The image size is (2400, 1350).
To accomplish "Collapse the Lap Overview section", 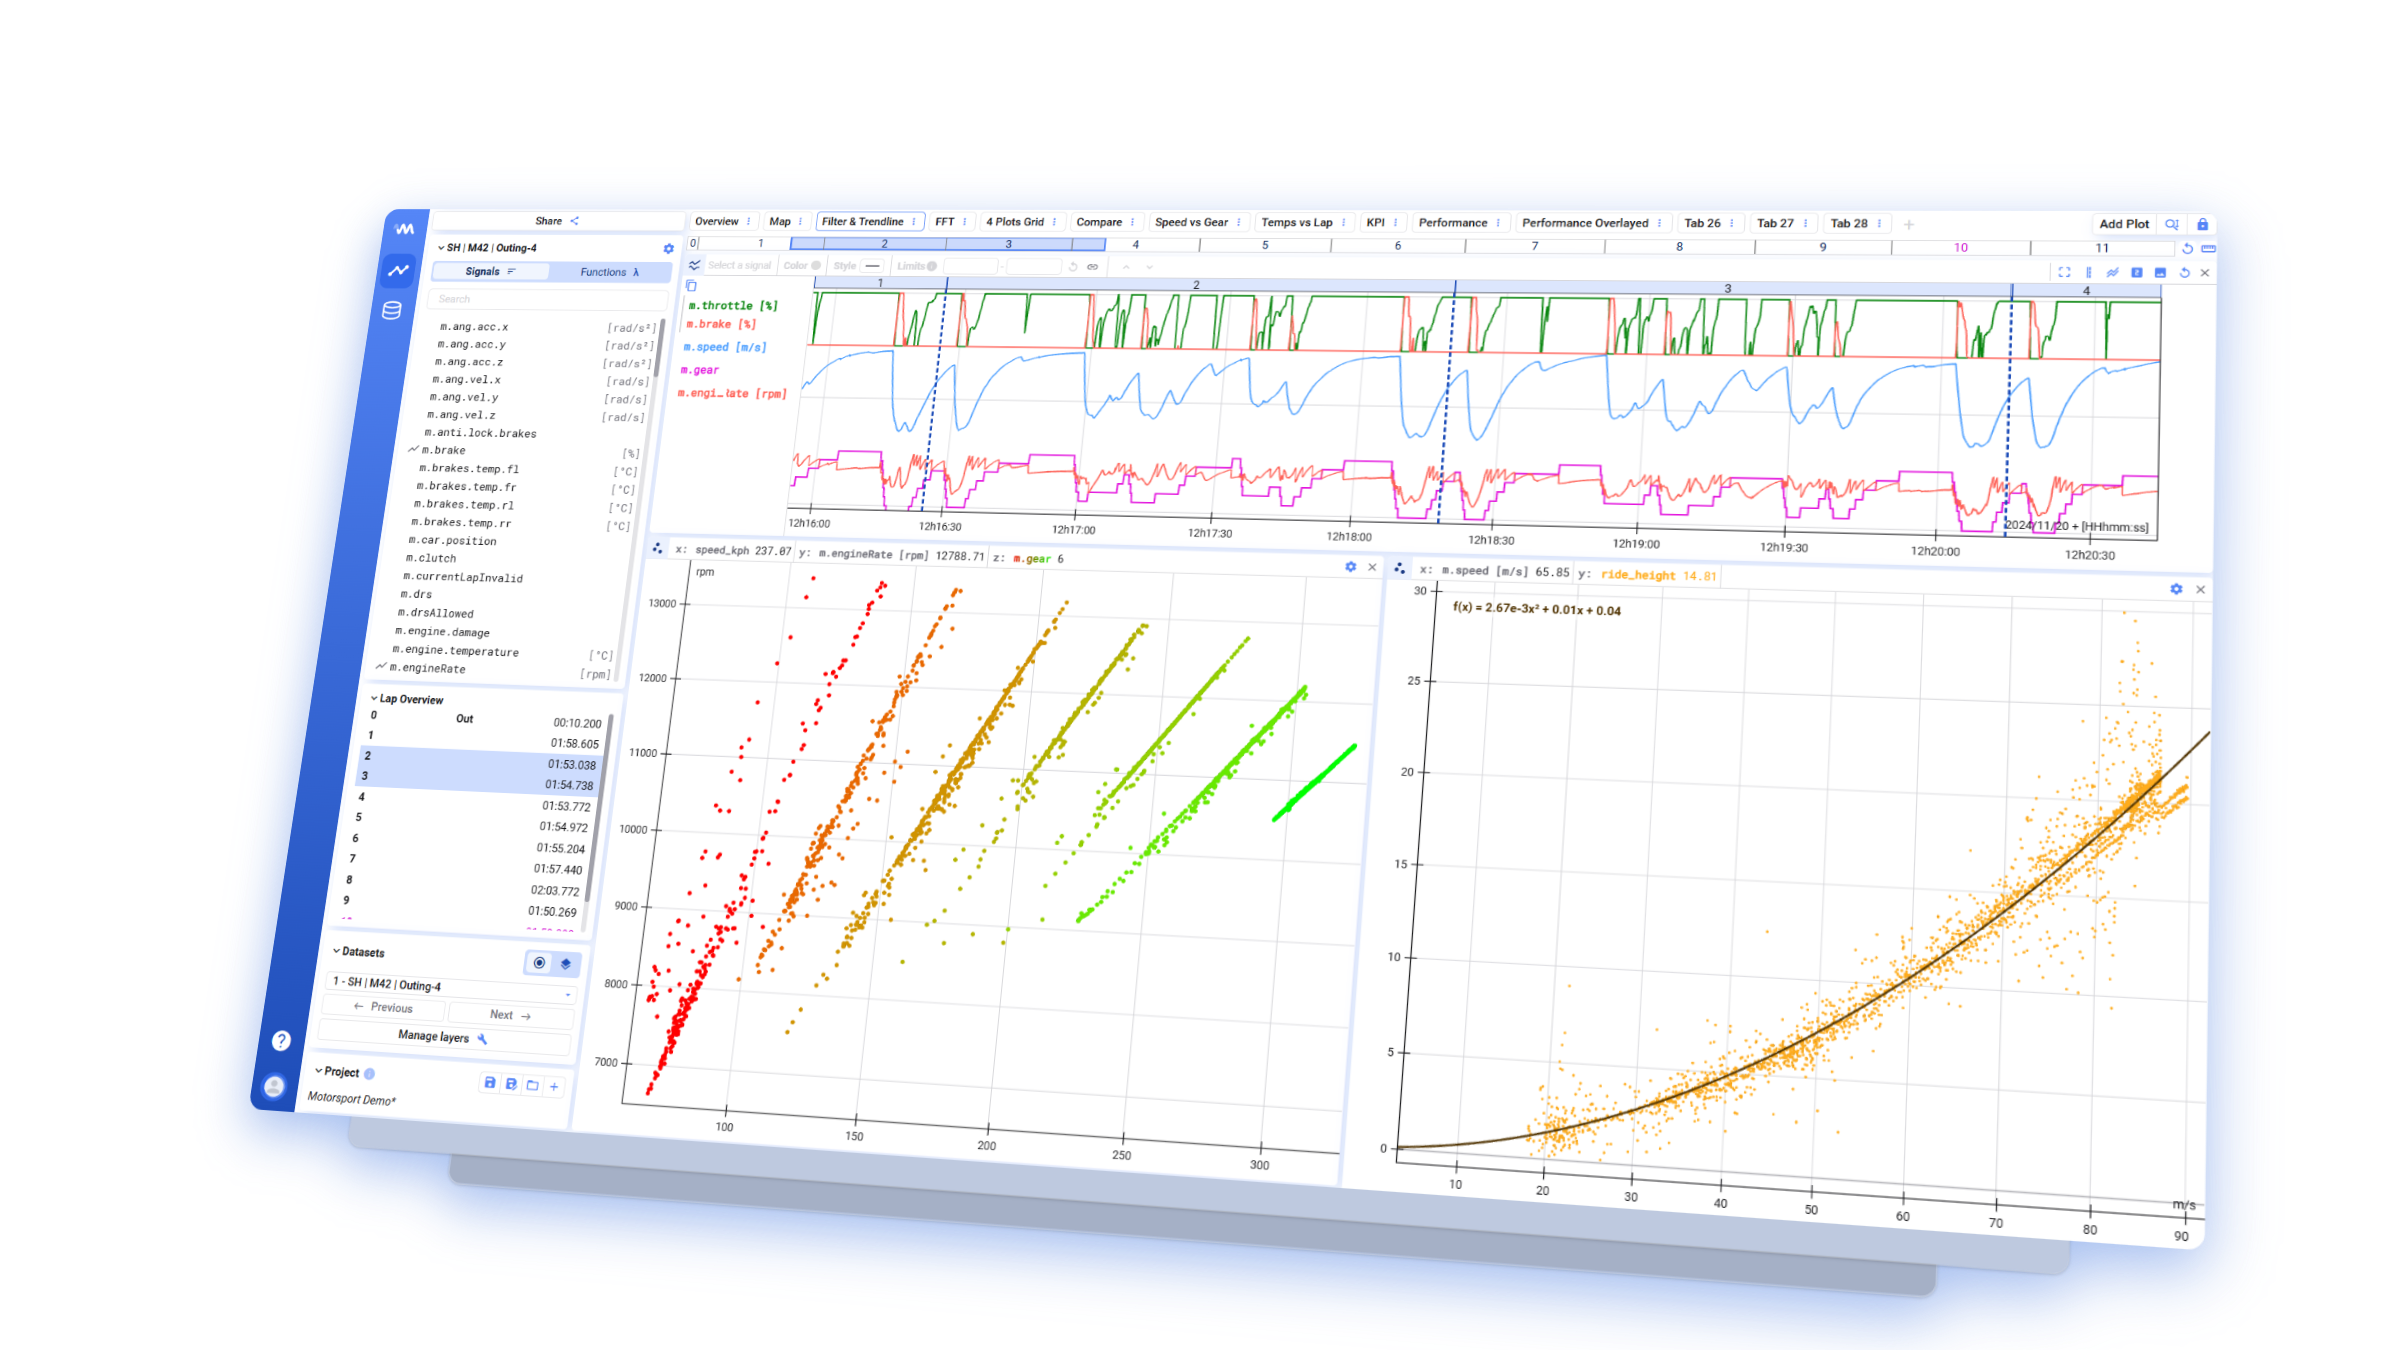I will point(374,698).
